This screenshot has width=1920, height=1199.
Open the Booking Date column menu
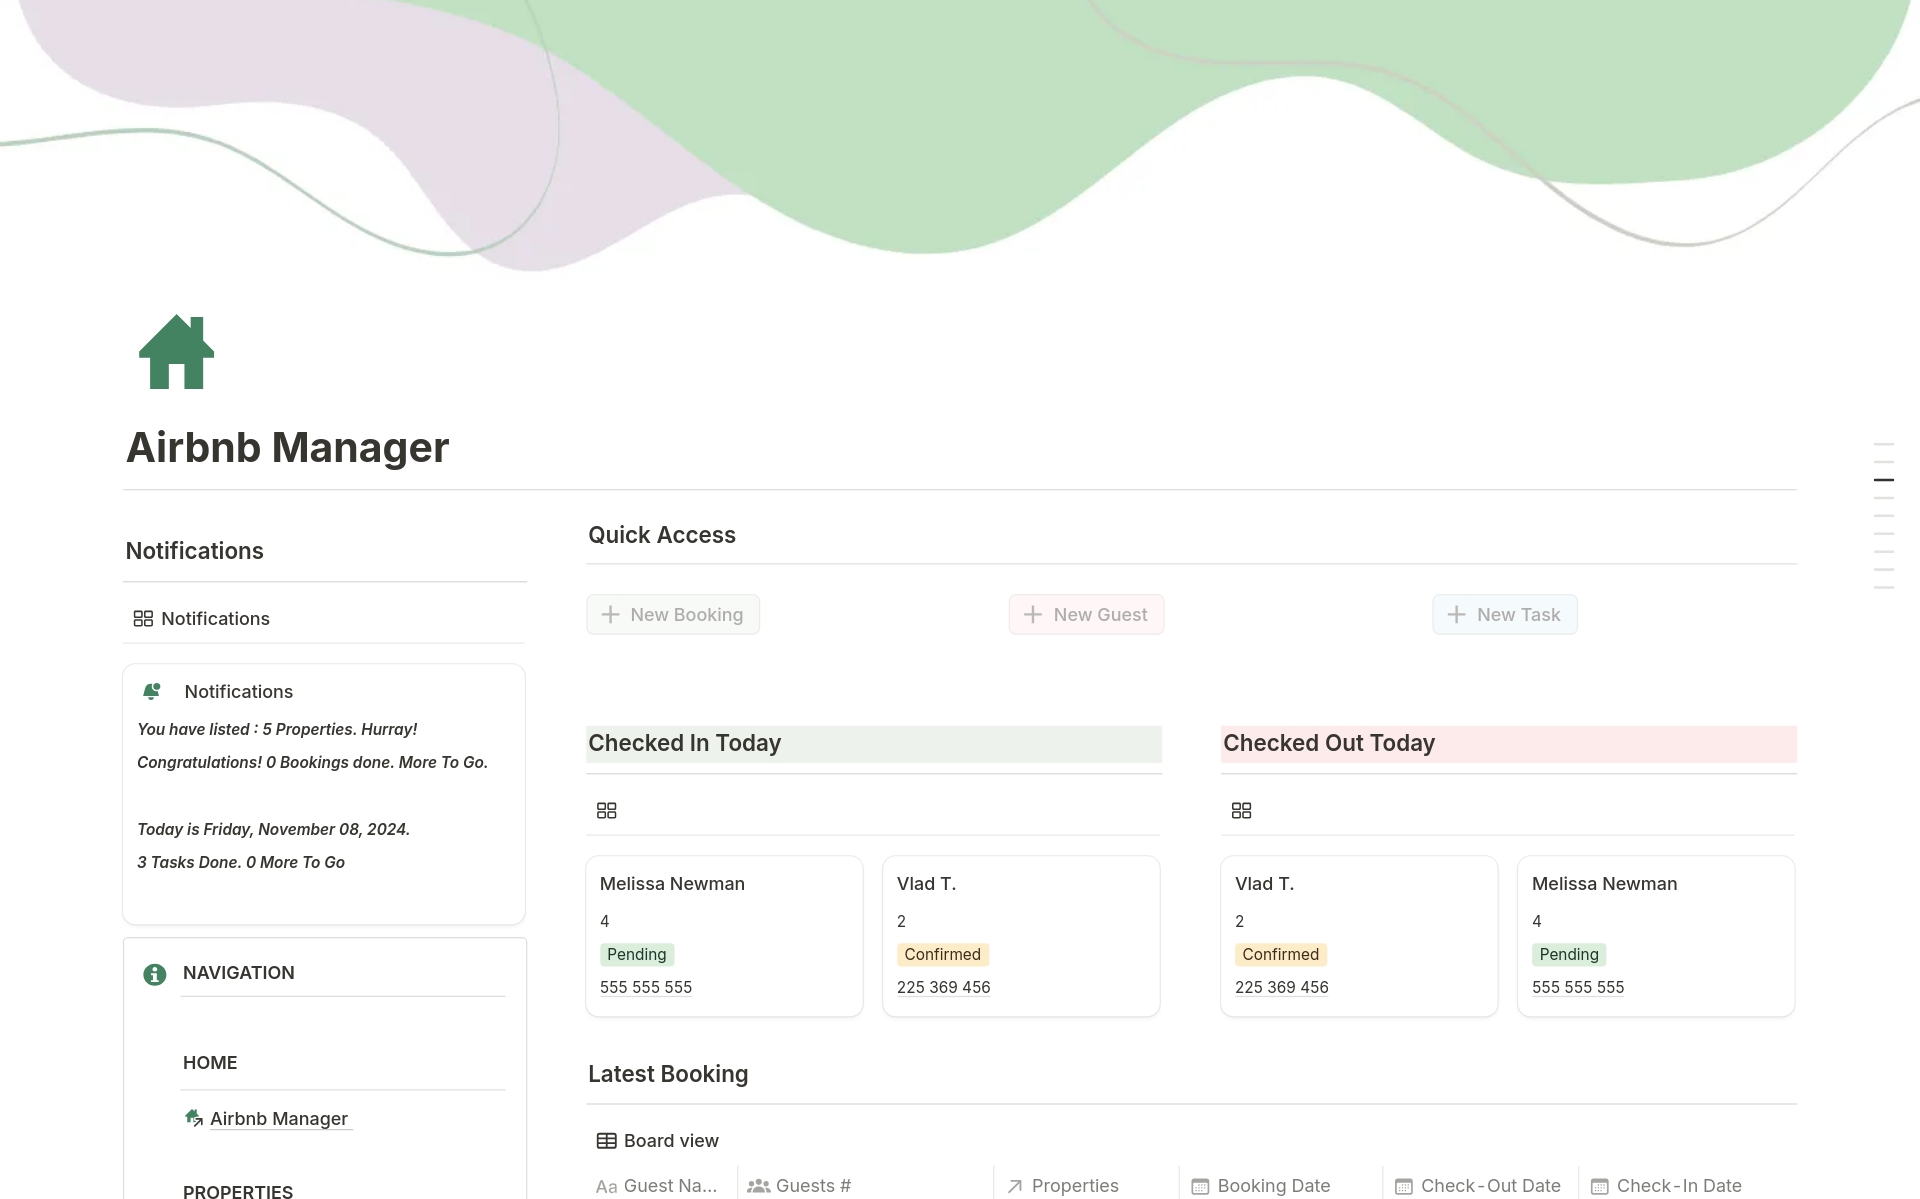click(1273, 1185)
